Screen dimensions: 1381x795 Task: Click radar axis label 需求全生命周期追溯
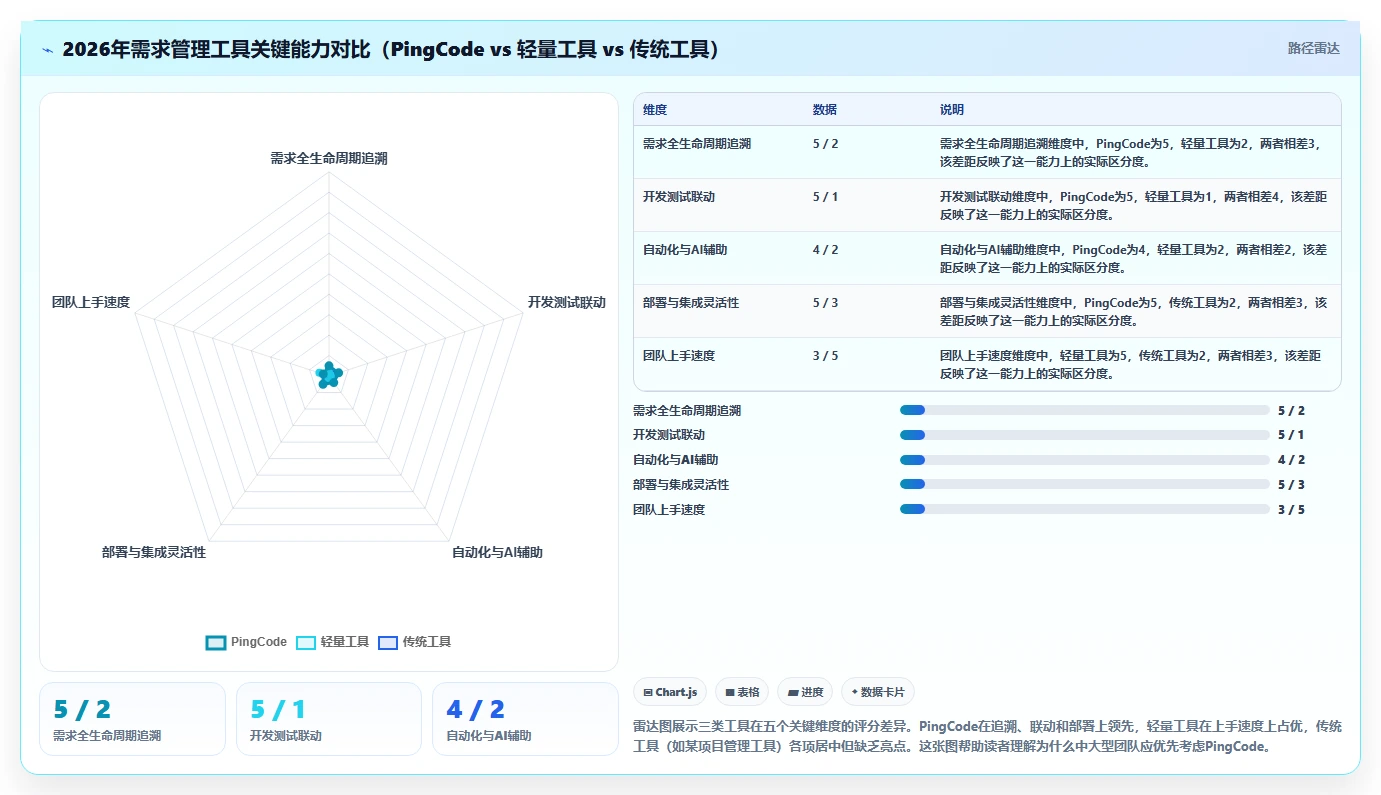pos(328,158)
